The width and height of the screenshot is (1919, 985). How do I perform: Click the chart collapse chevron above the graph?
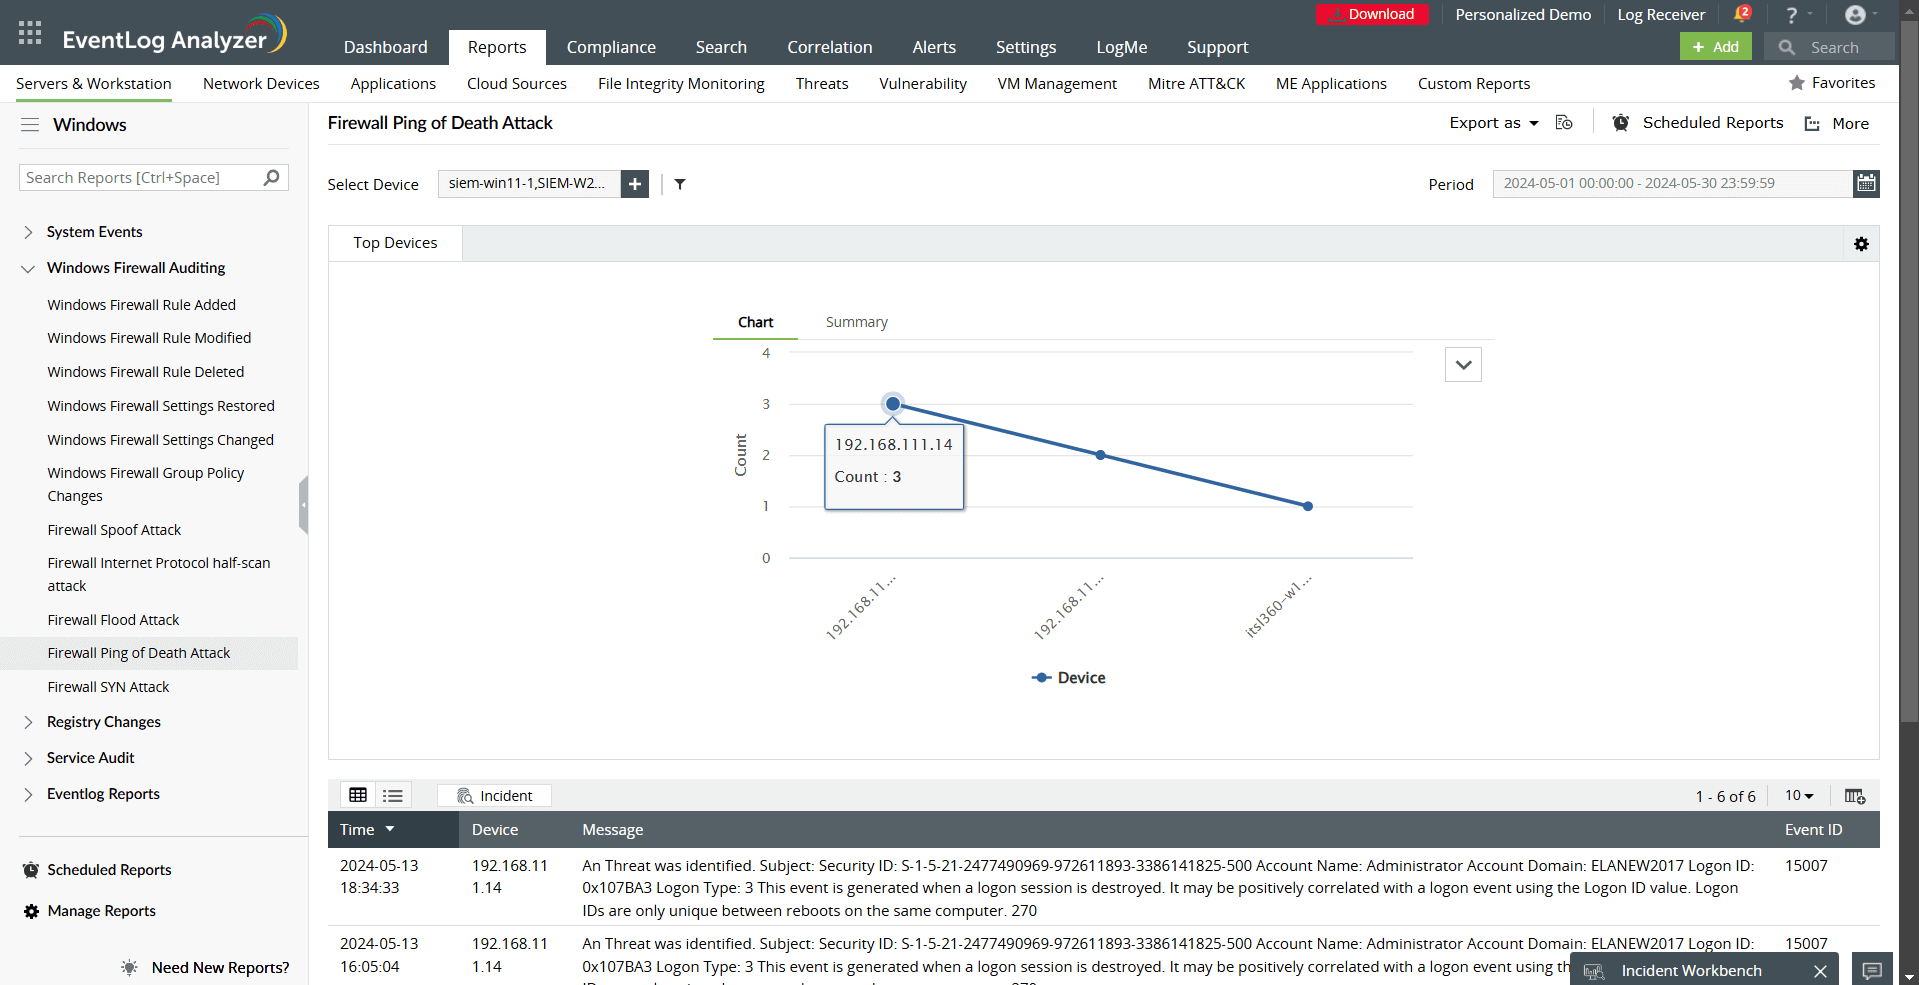(1462, 364)
